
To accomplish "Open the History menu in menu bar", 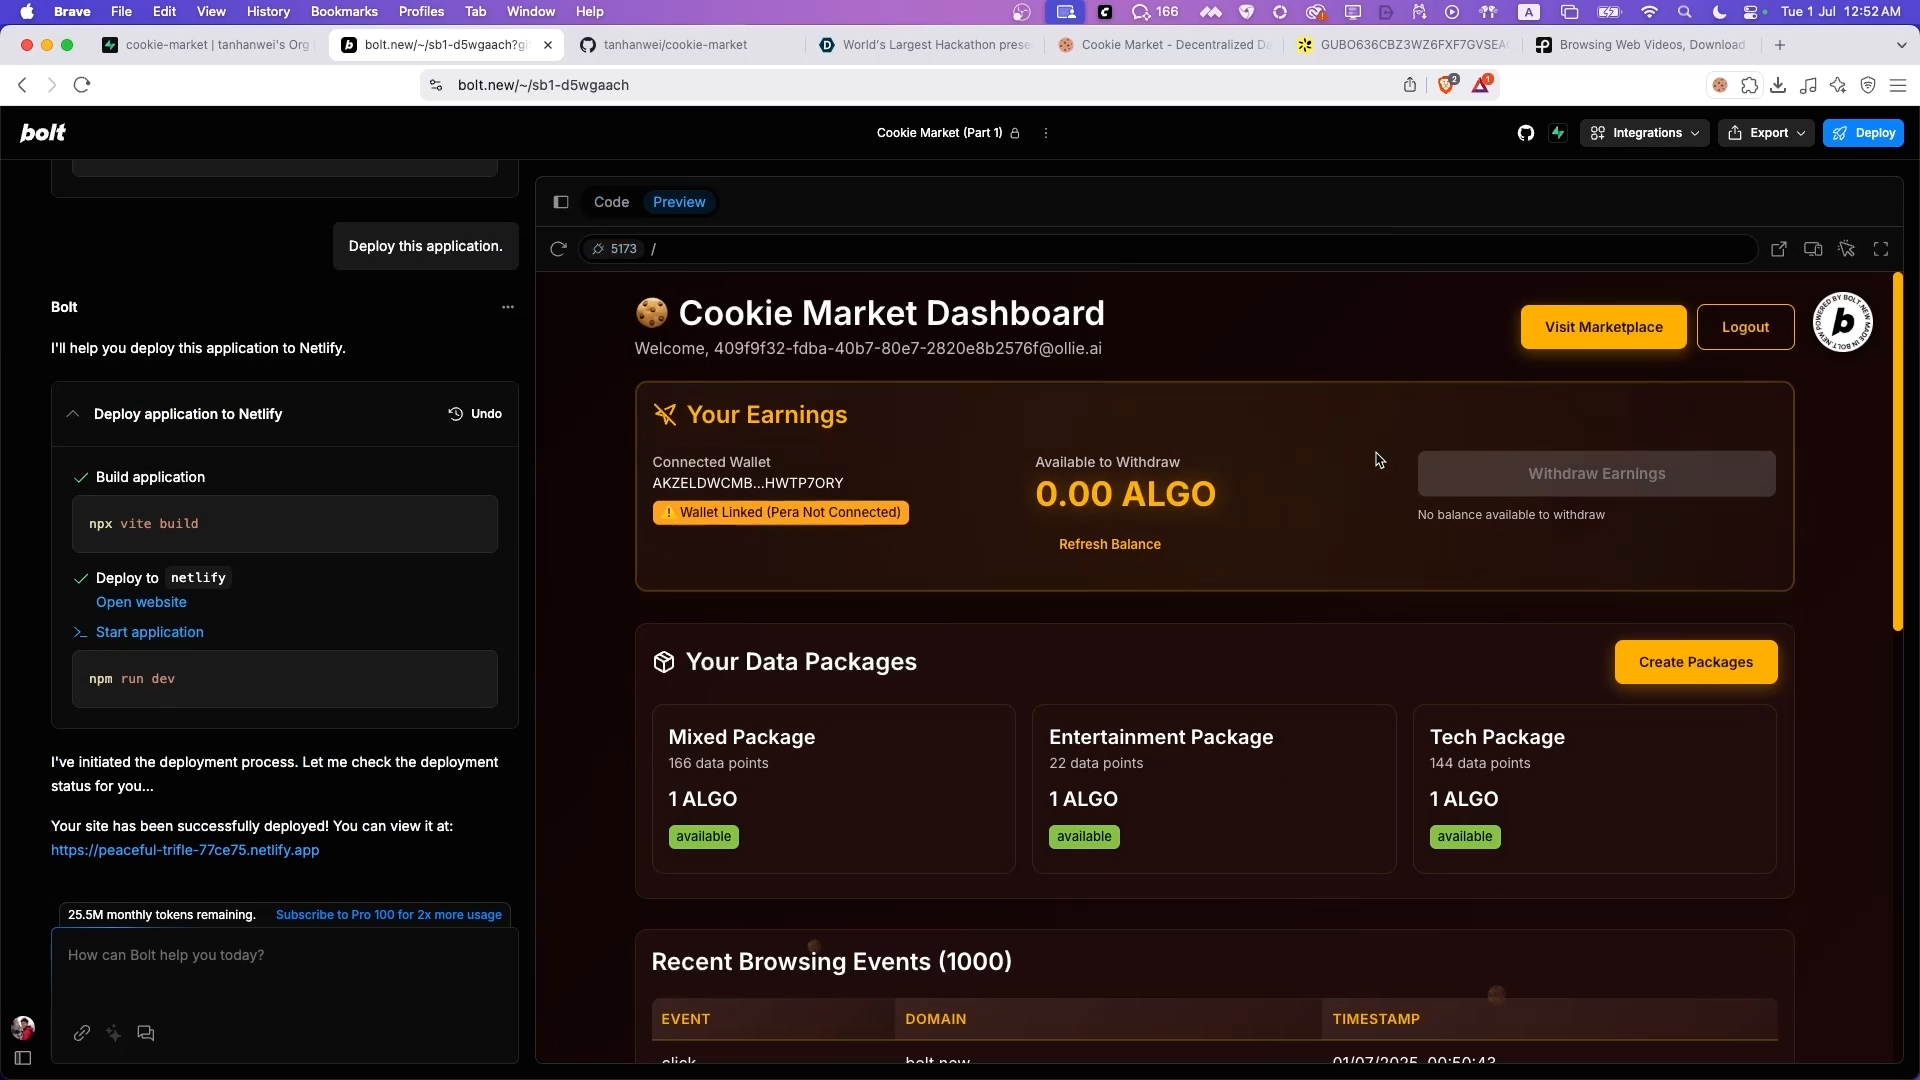I will (268, 12).
